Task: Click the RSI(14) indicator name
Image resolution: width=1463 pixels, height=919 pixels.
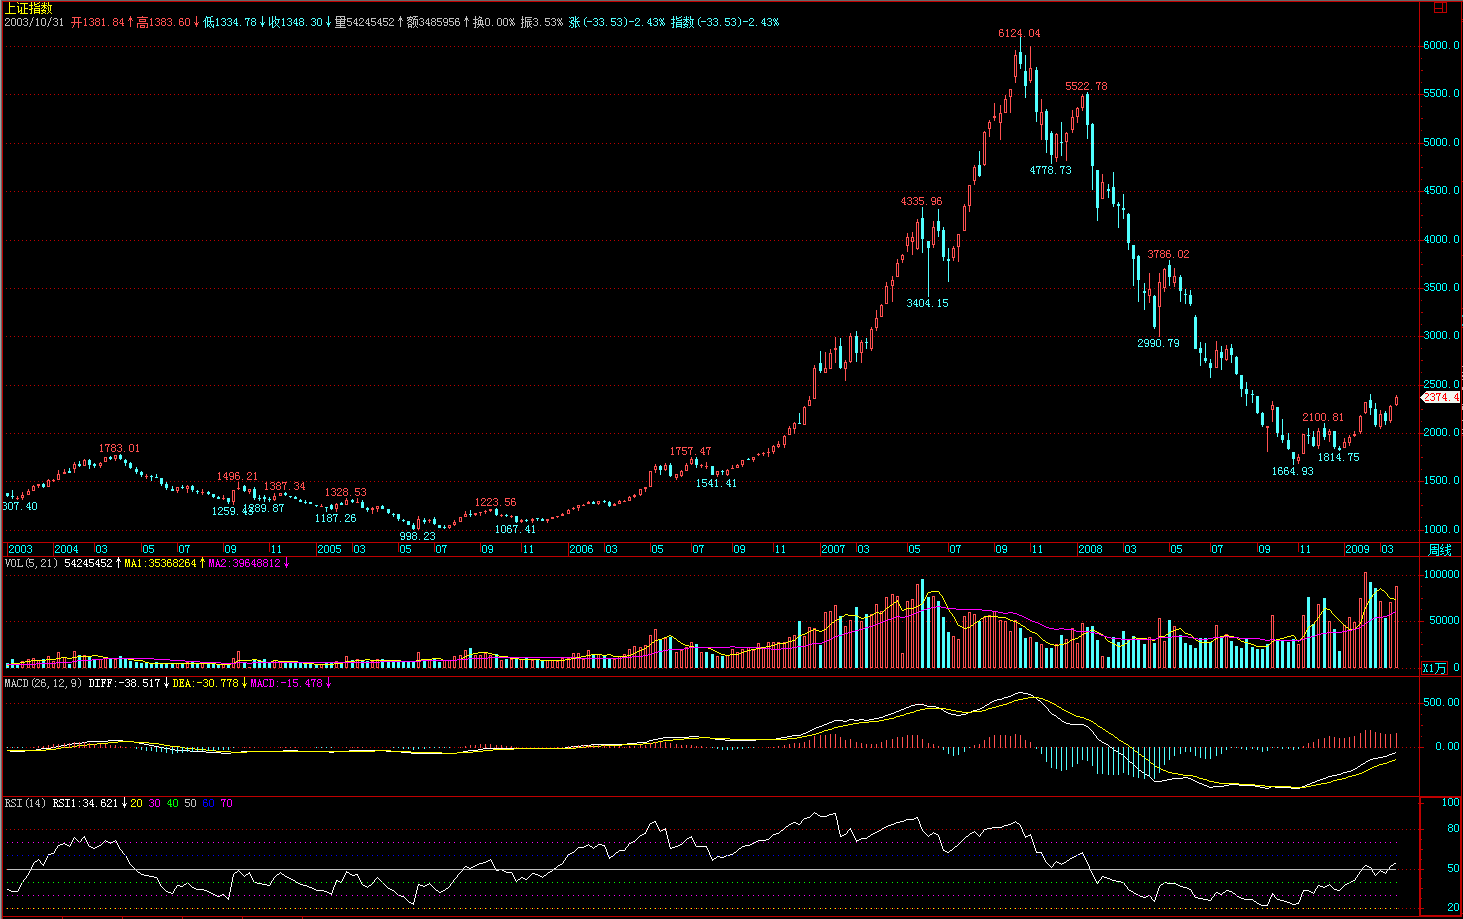Action: pyautogui.click(x=25, y=804)
